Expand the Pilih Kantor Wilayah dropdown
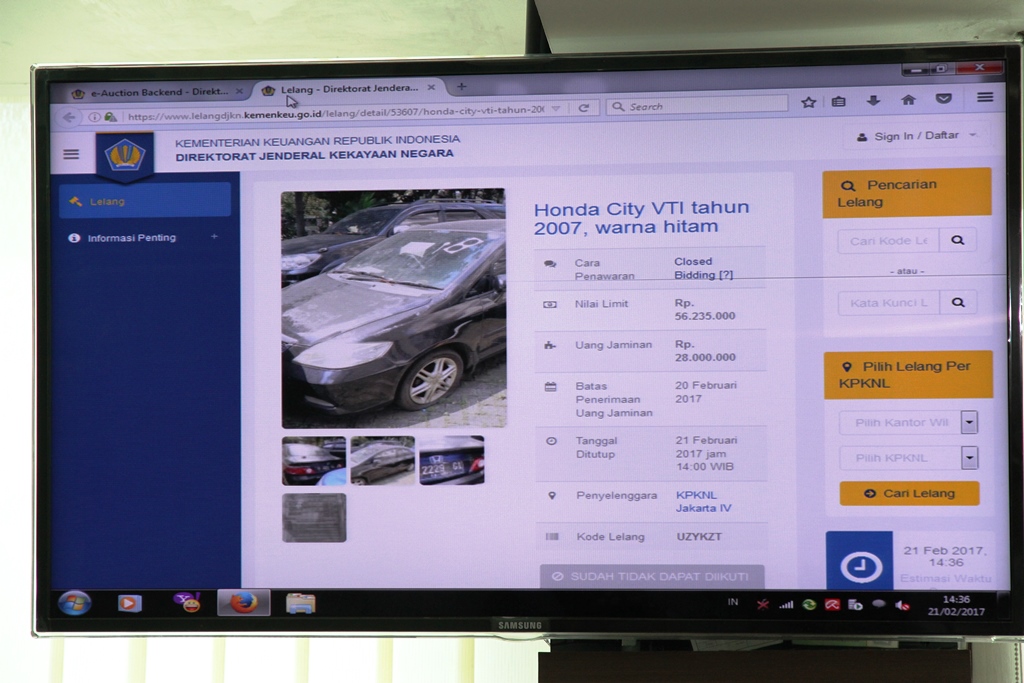The height and width of the screenshot is (683, 1024). click(969, 423)
